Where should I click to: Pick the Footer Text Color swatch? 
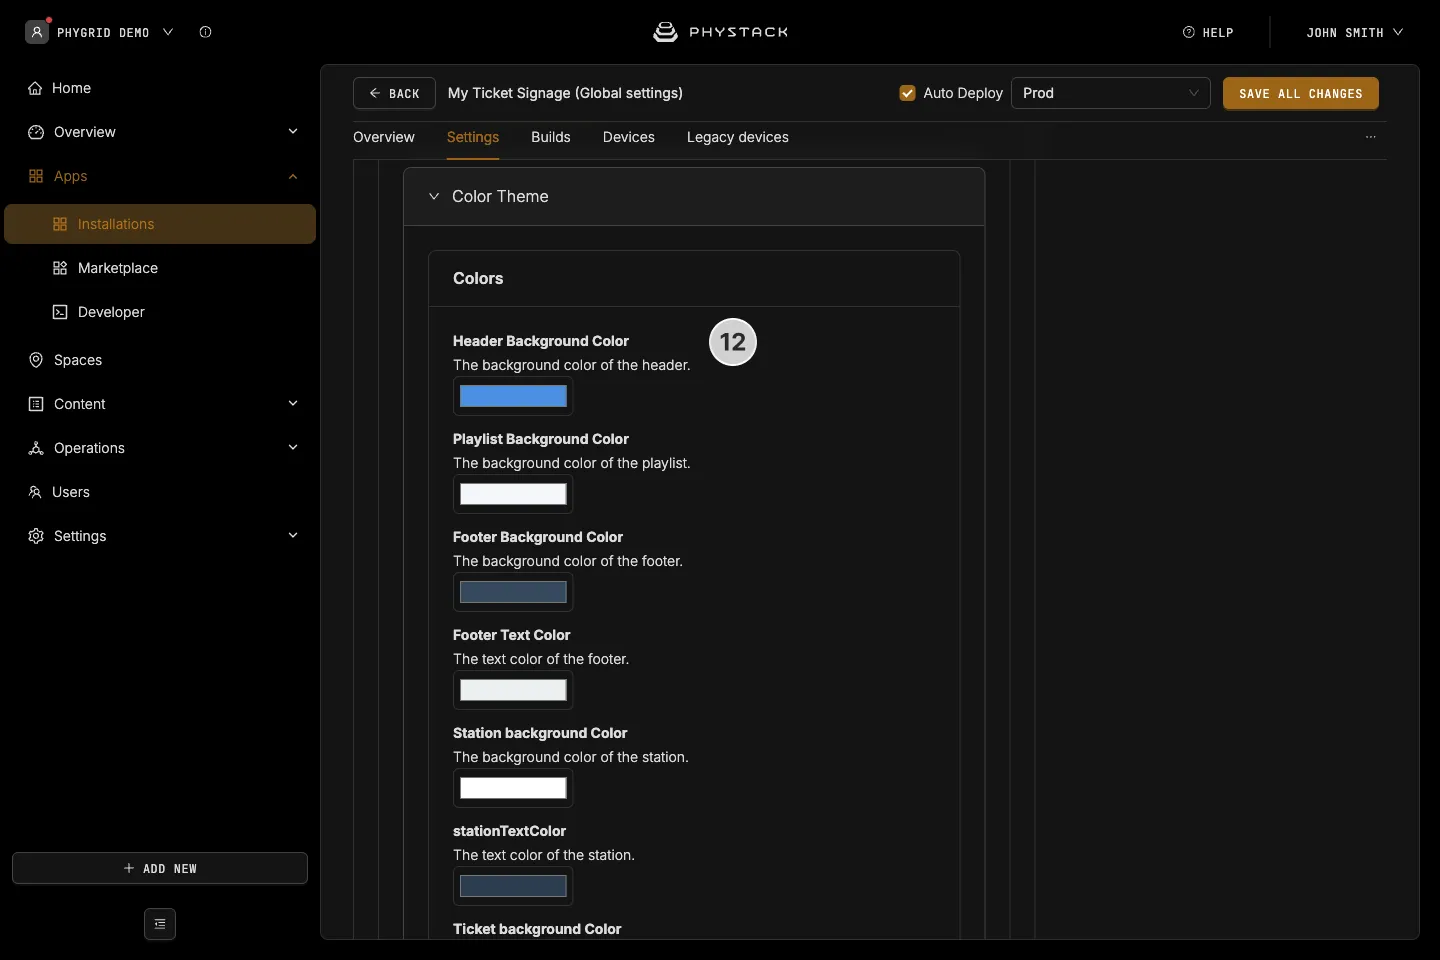click(513, 690)
